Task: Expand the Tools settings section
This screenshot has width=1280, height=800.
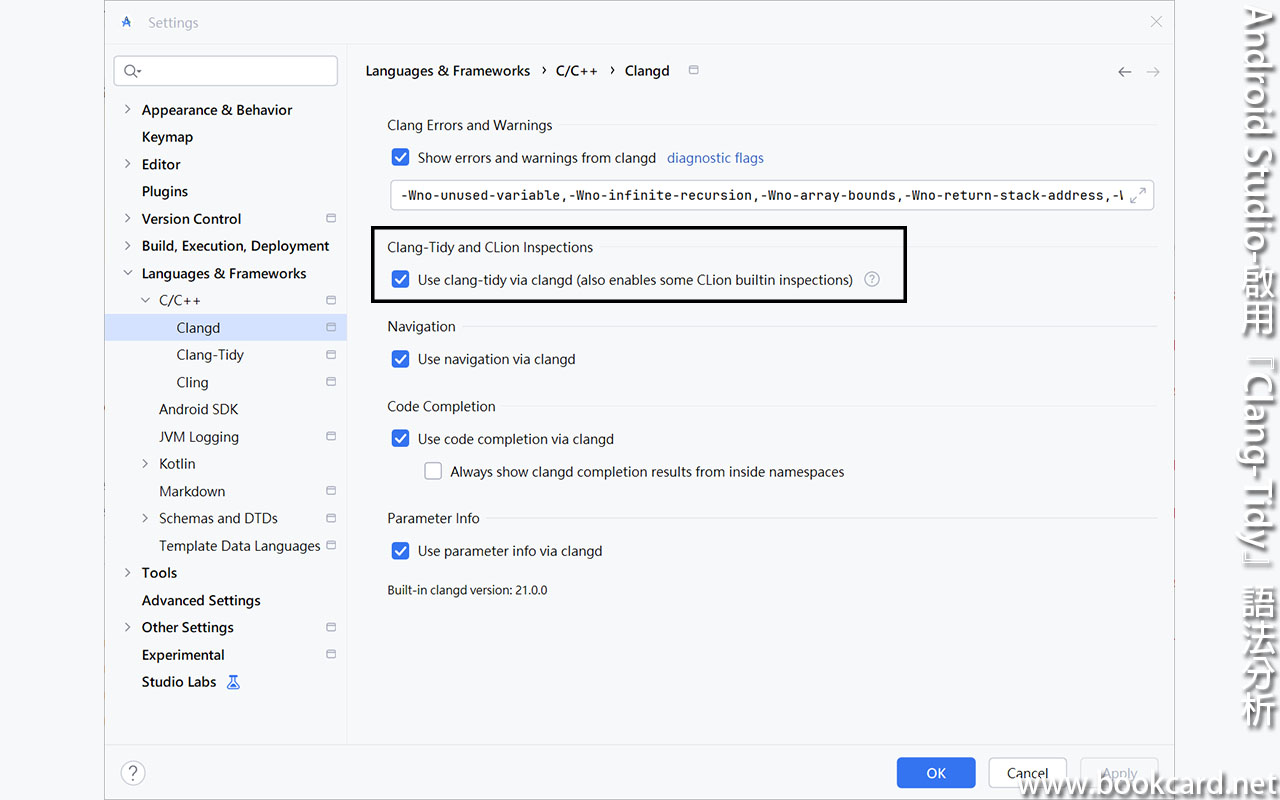Action: pyautogui.click(x=127, y=573)
